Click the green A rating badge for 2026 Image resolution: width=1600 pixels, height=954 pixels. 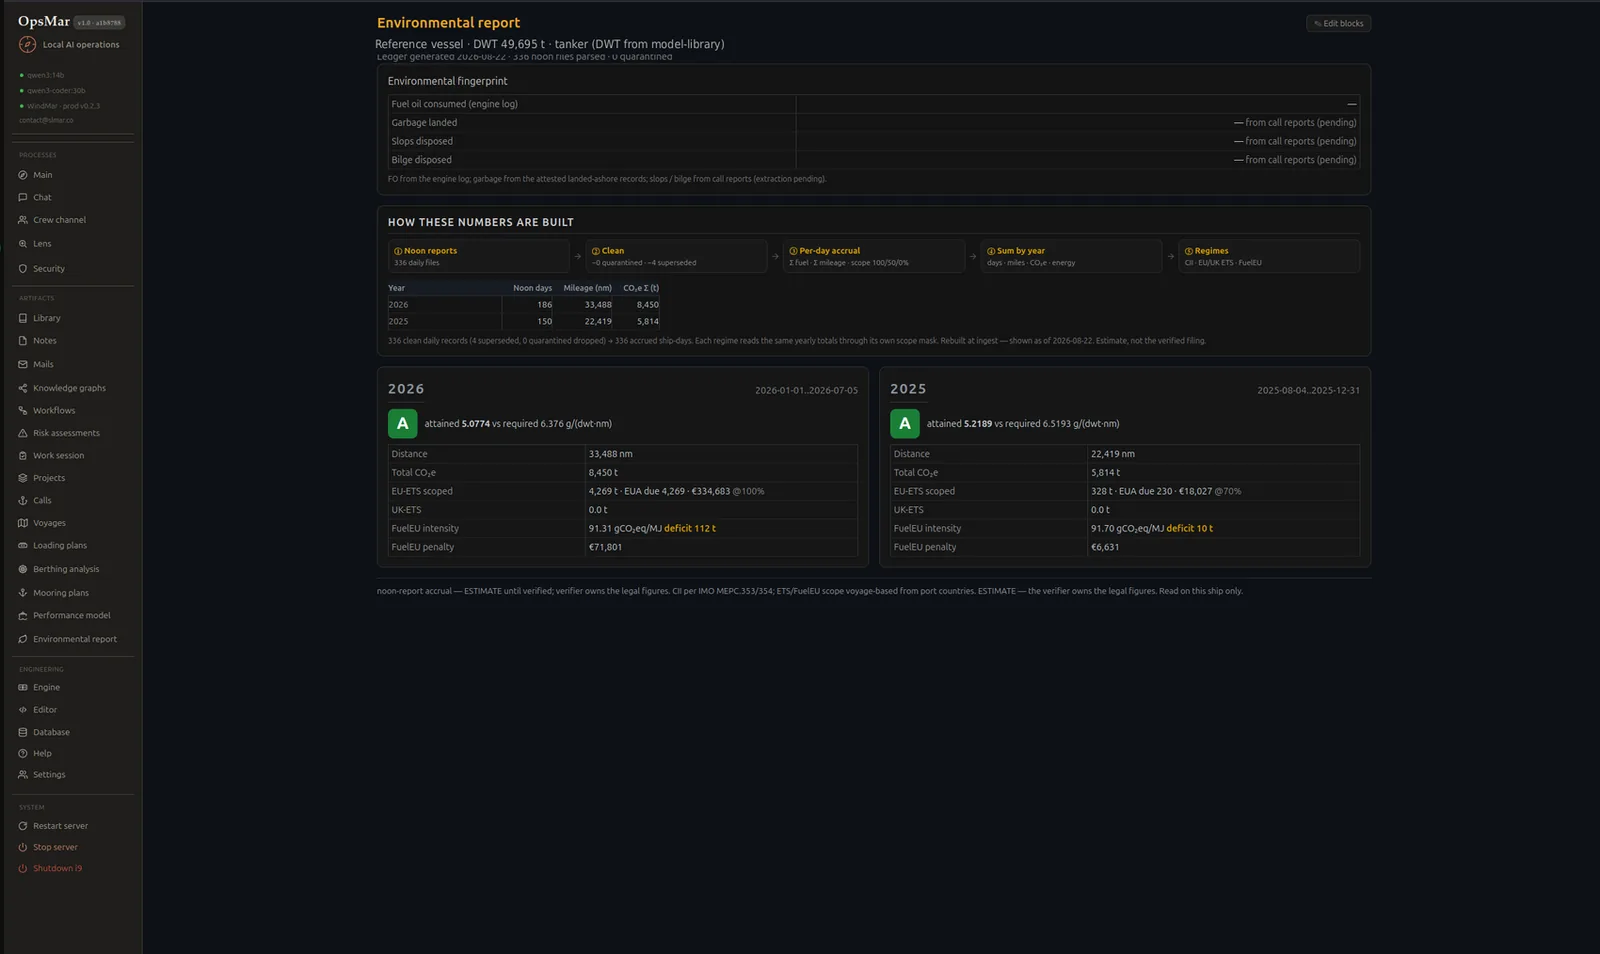[403, 423]
